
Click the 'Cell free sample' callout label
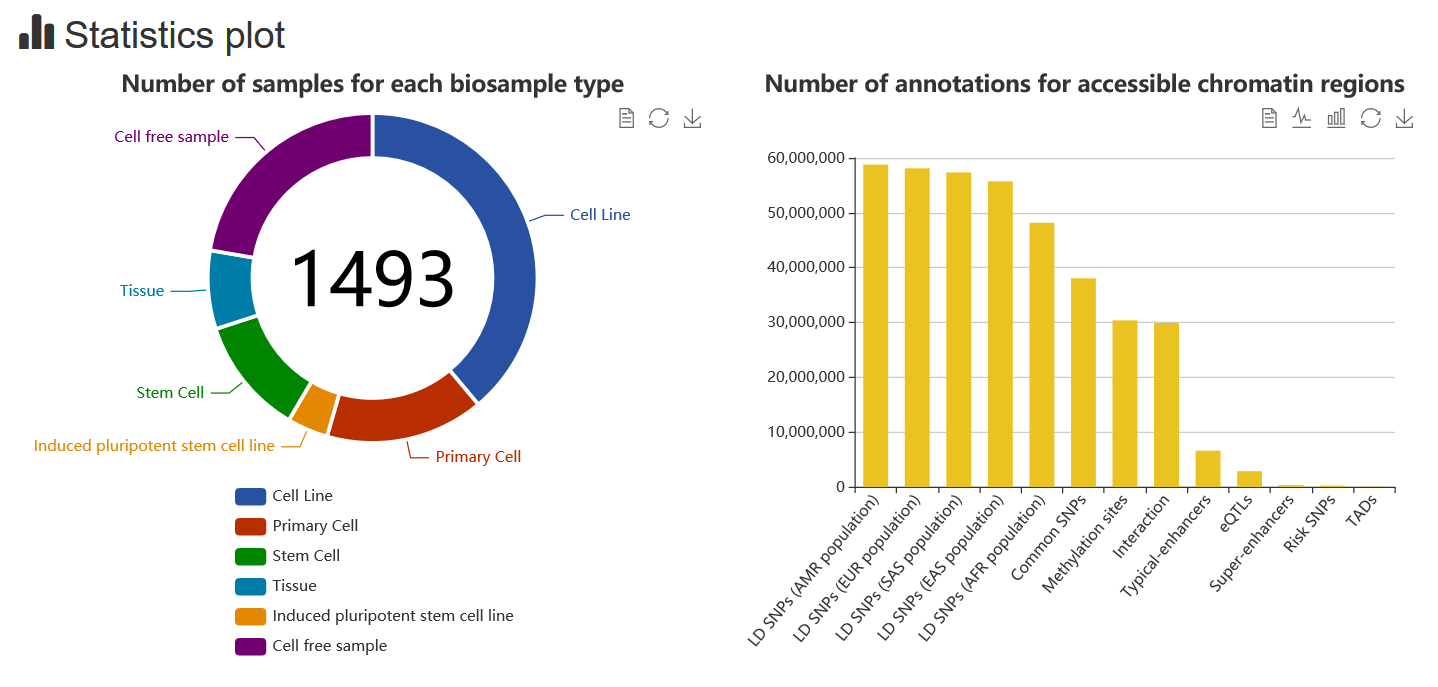[x=172, y=137]
